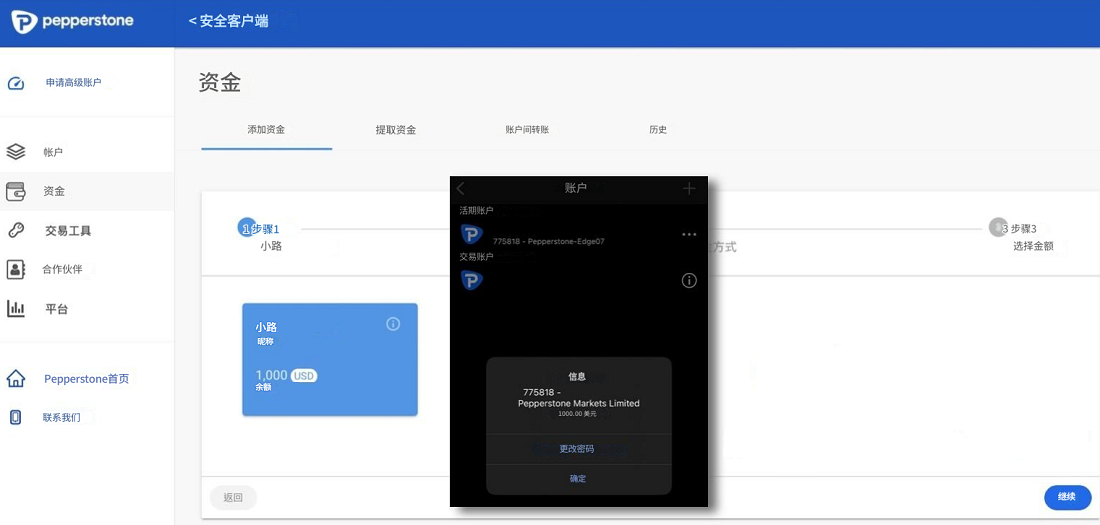Click 活期账户 section label
The height and width of the screenshot is (525, 1100).
(x=476, y=211)
